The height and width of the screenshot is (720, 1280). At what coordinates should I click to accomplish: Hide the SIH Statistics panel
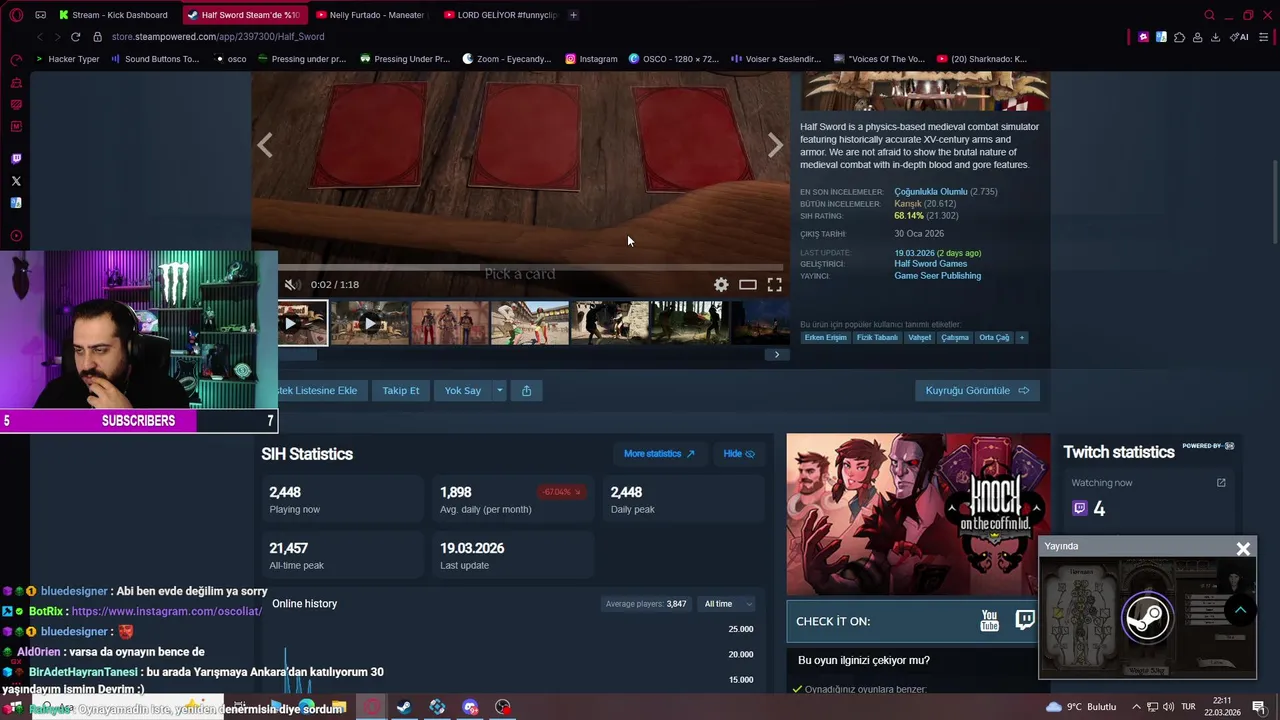click(x=739, y=454)
